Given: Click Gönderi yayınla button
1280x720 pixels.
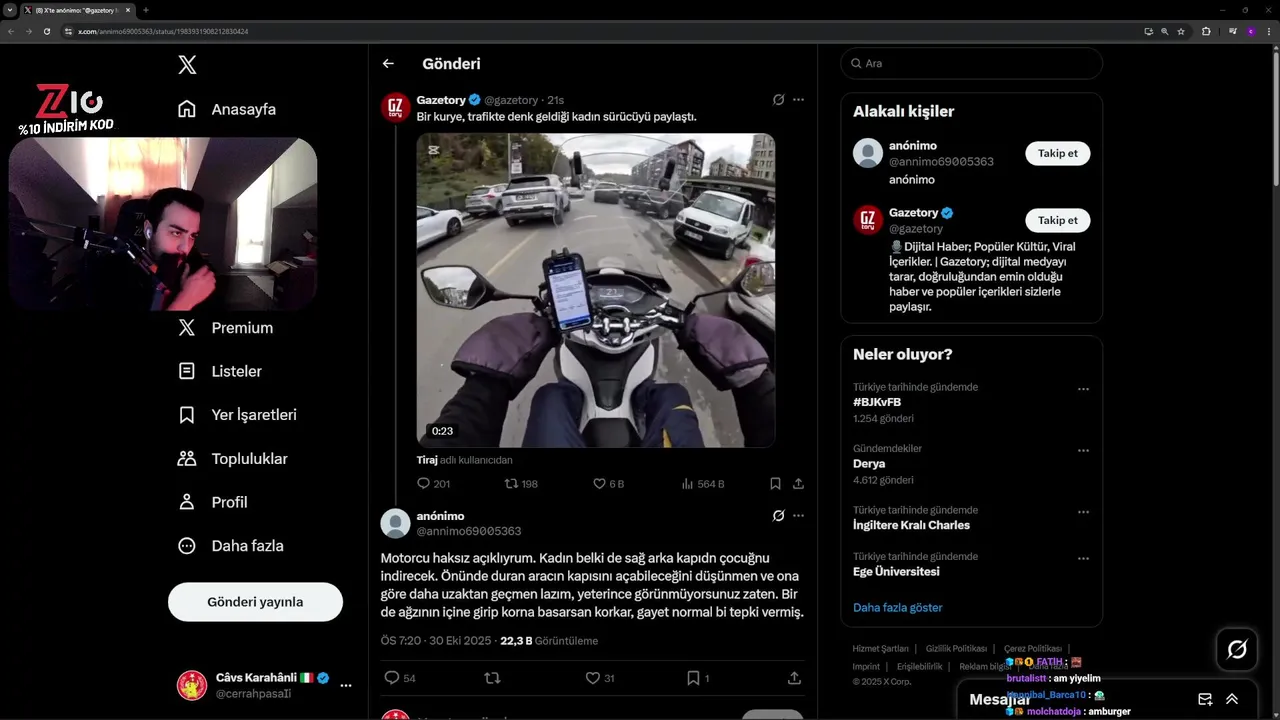Looking at the screenshot, I should click(255, 602).
